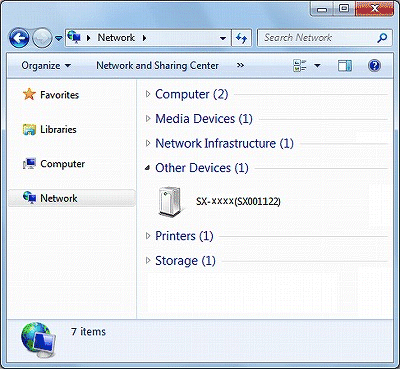Click the Printers (1) heading
Screen dimensions: 400x369
[184, 236]
